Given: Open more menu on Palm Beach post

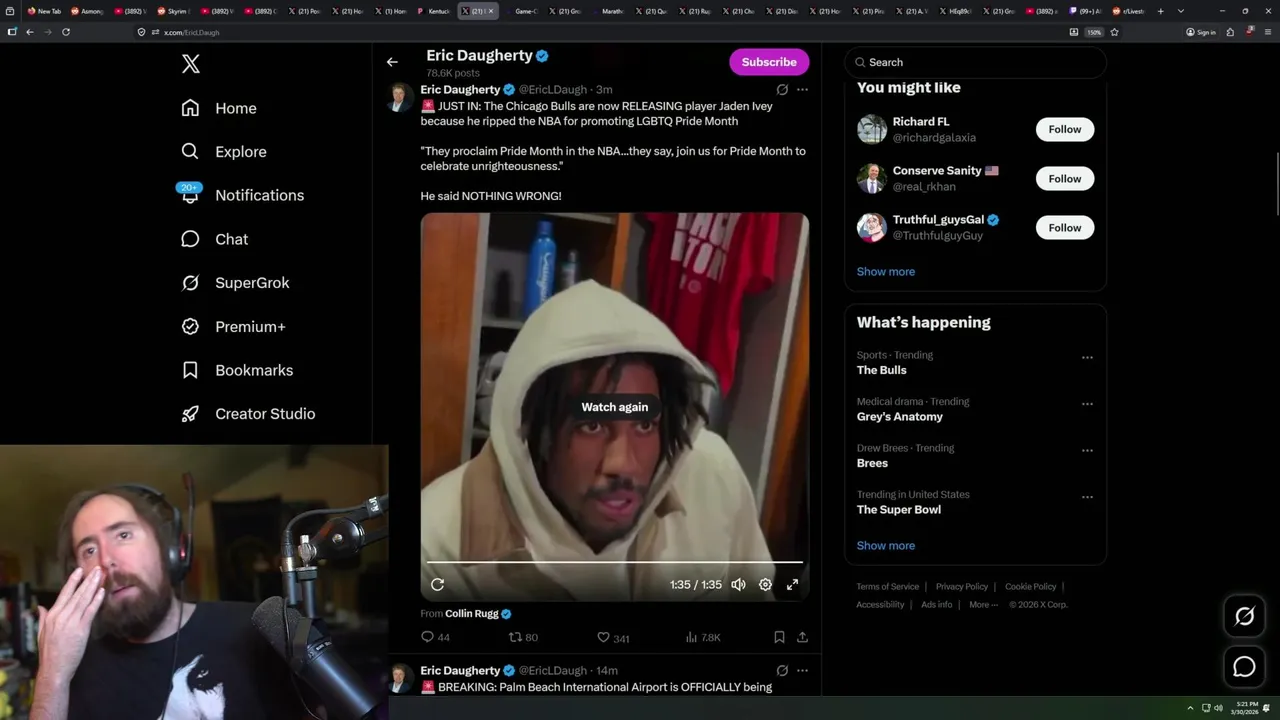Looking at the screenshot, I should click(802, 671).
